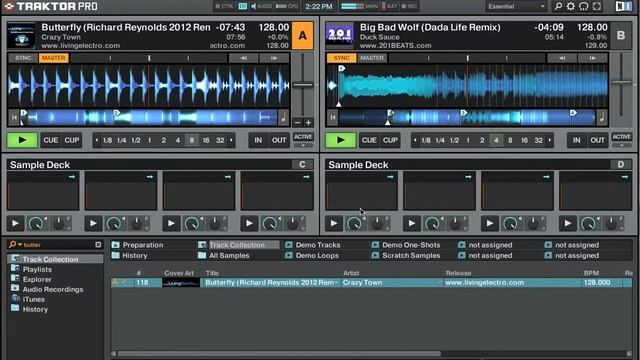Viewport: 640px width, 360px height.
Task: Focus Deck A letter button
Action: click(302, 36)
